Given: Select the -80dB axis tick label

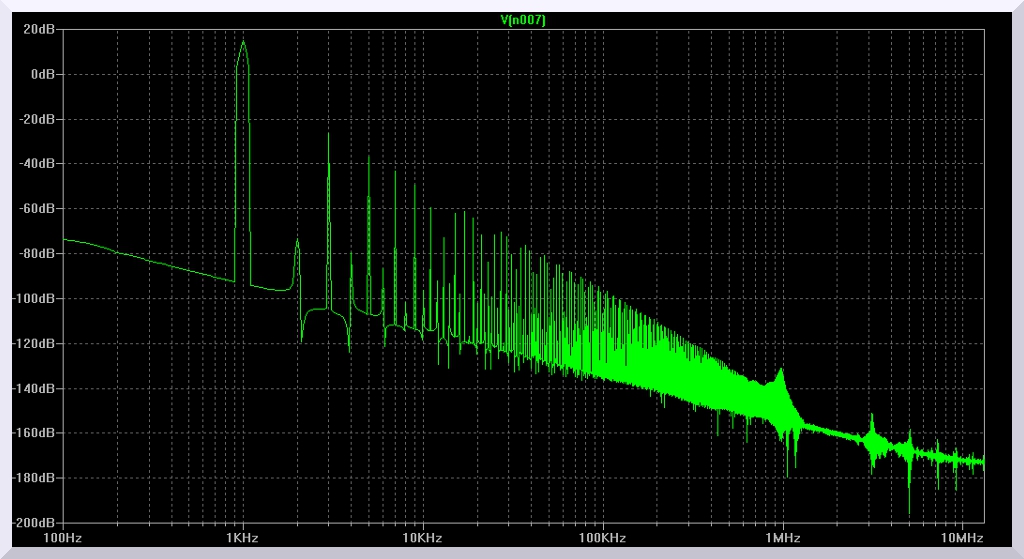Looking at the screenshot, I should pos(37,253).
